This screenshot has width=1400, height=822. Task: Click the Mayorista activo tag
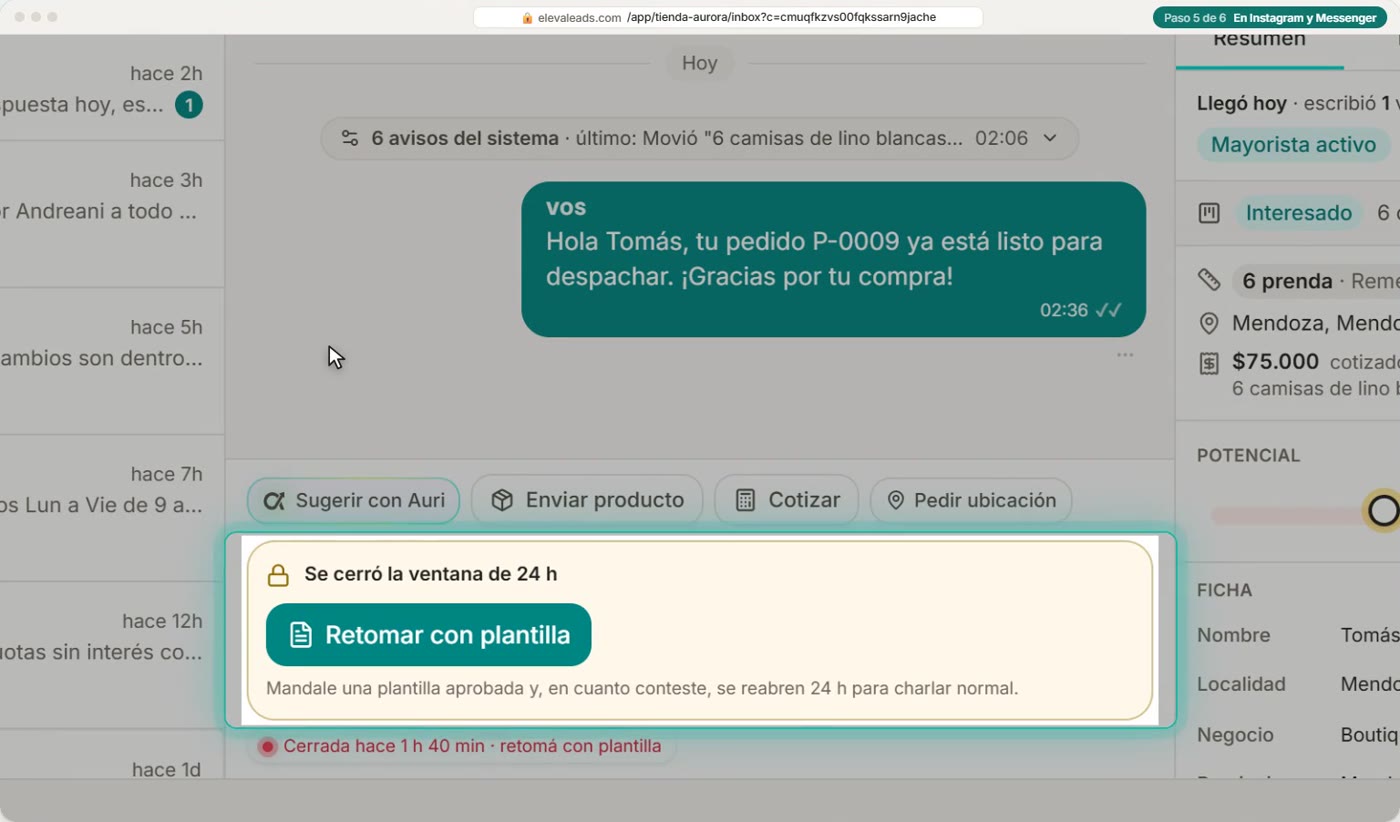coord(1293,145)
